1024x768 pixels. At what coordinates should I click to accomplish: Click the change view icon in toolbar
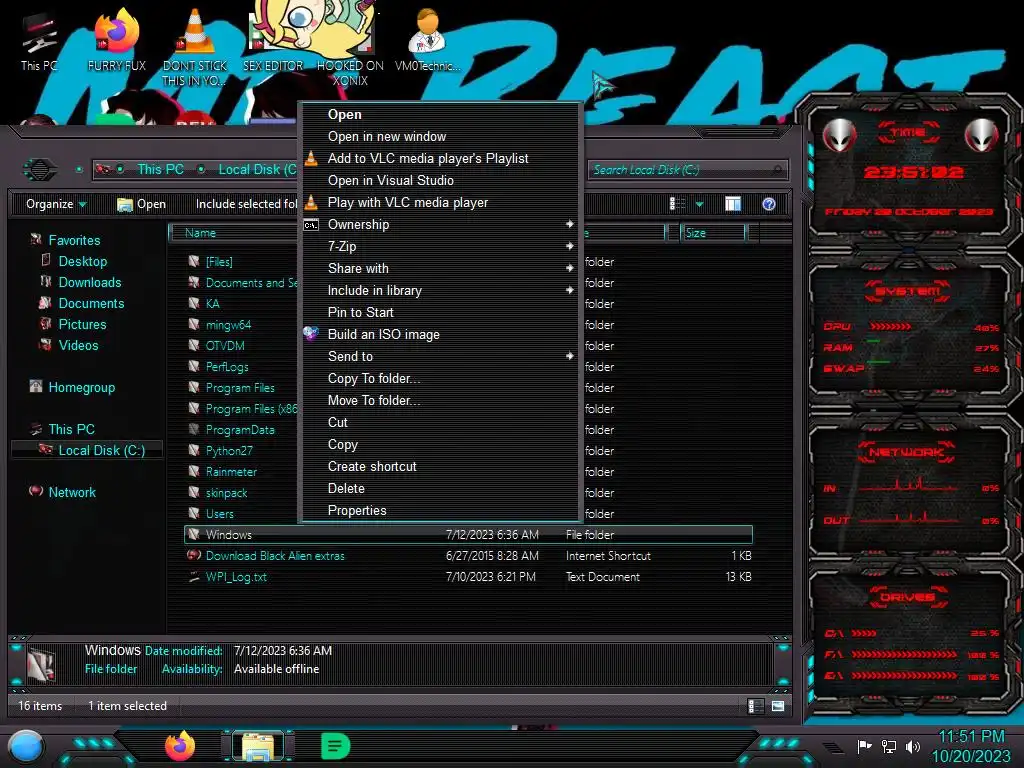pyautogui.click(x=677, y=204)
